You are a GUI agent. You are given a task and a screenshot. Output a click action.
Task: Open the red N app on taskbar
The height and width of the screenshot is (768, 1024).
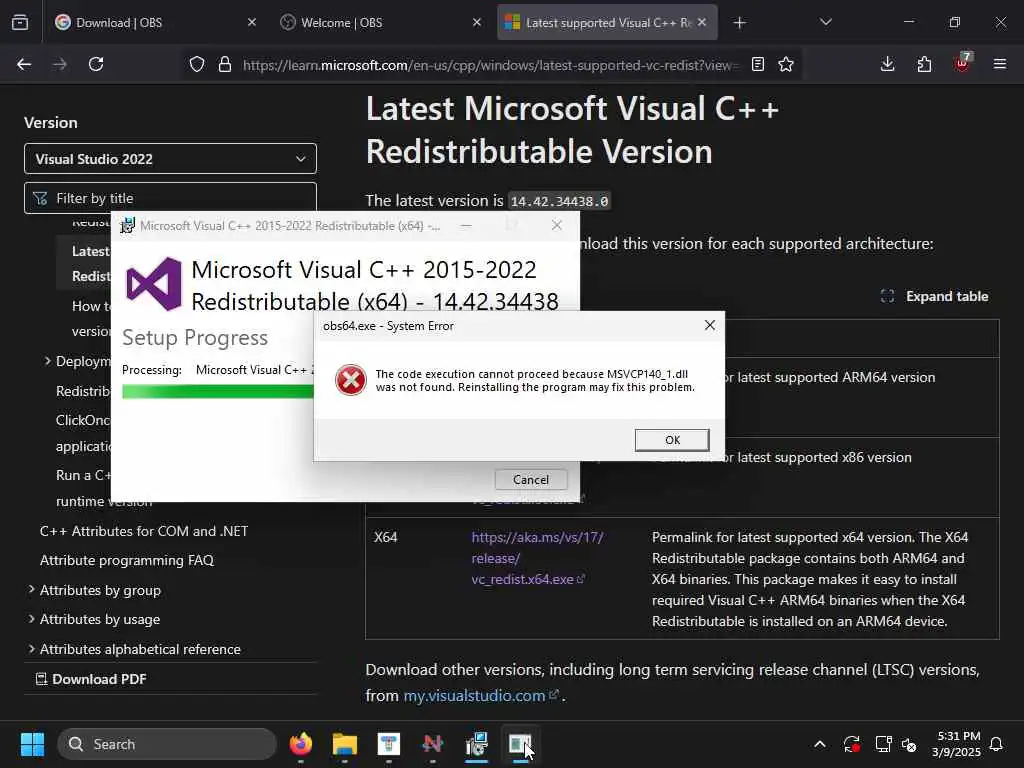coord(432,744)
